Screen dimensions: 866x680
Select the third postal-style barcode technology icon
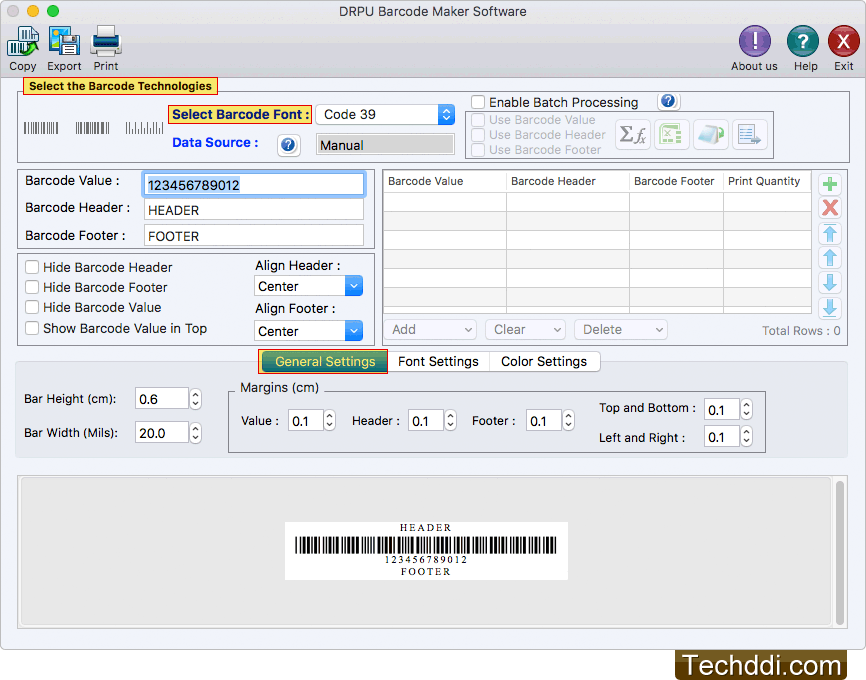click(144, 129)
